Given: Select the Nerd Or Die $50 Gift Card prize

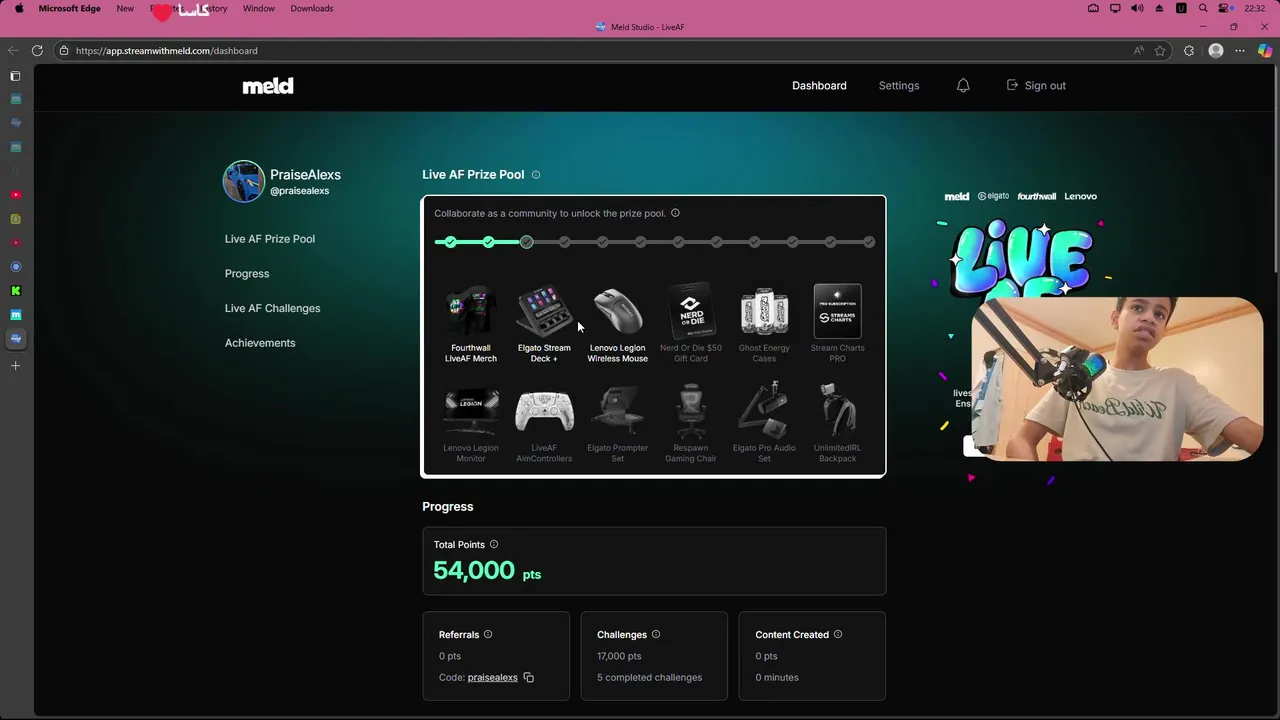Looking at the screenshot, I should pyautogui.click(x=691, y=323).
